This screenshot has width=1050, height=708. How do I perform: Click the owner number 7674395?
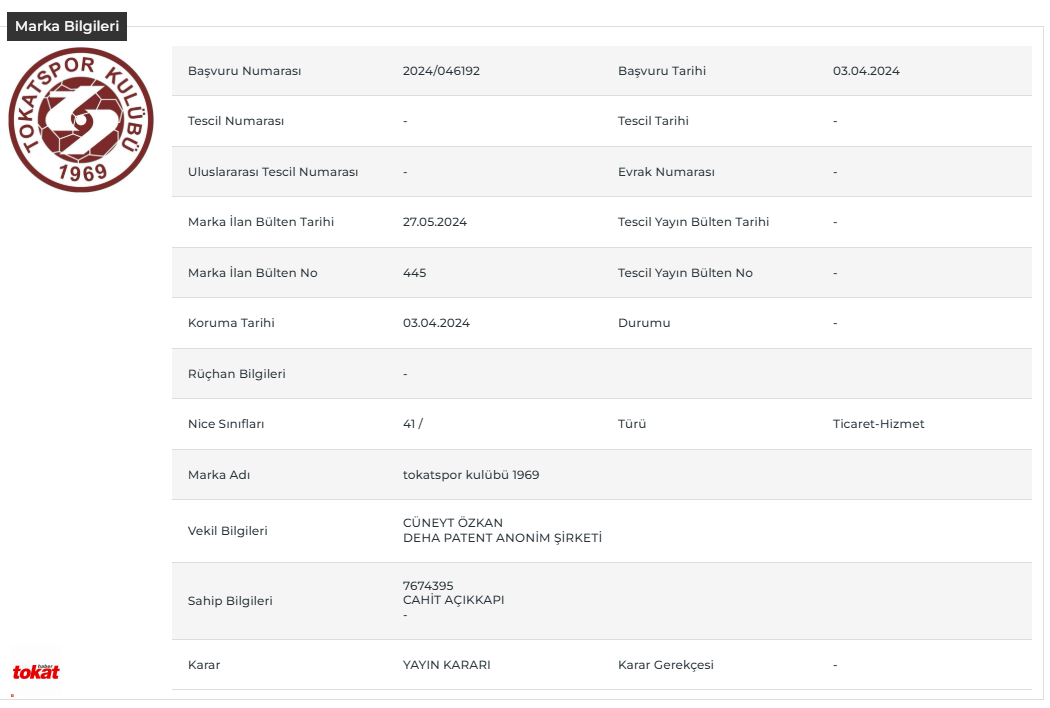pos(428,585)
